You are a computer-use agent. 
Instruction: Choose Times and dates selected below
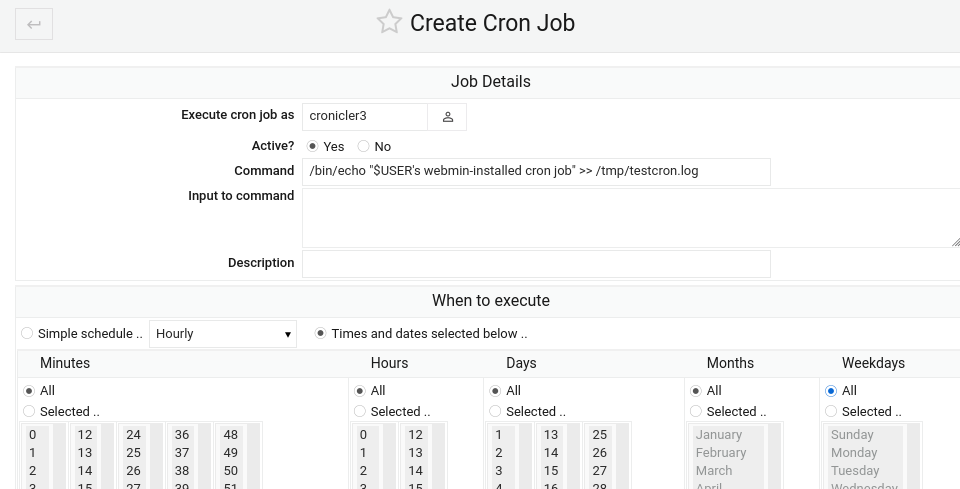pos(321,333)
